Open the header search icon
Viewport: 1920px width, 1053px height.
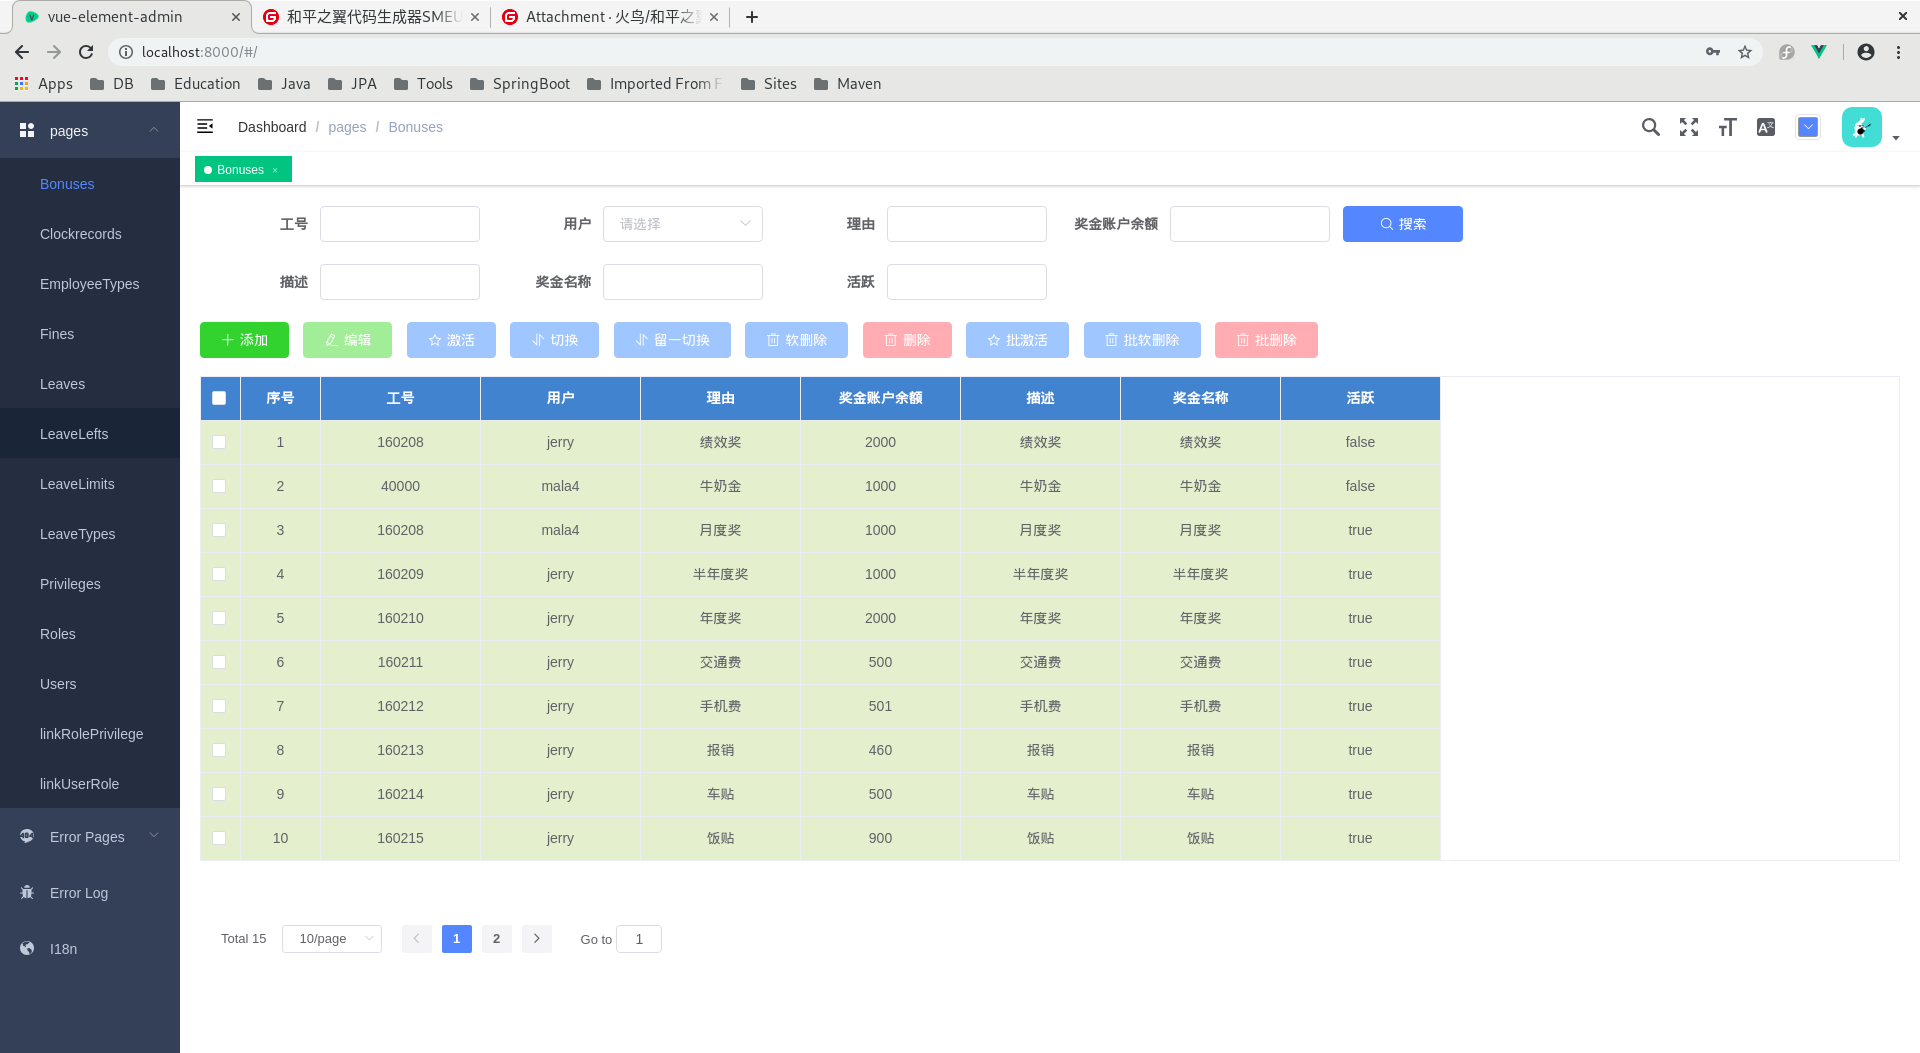[1651, 127]
